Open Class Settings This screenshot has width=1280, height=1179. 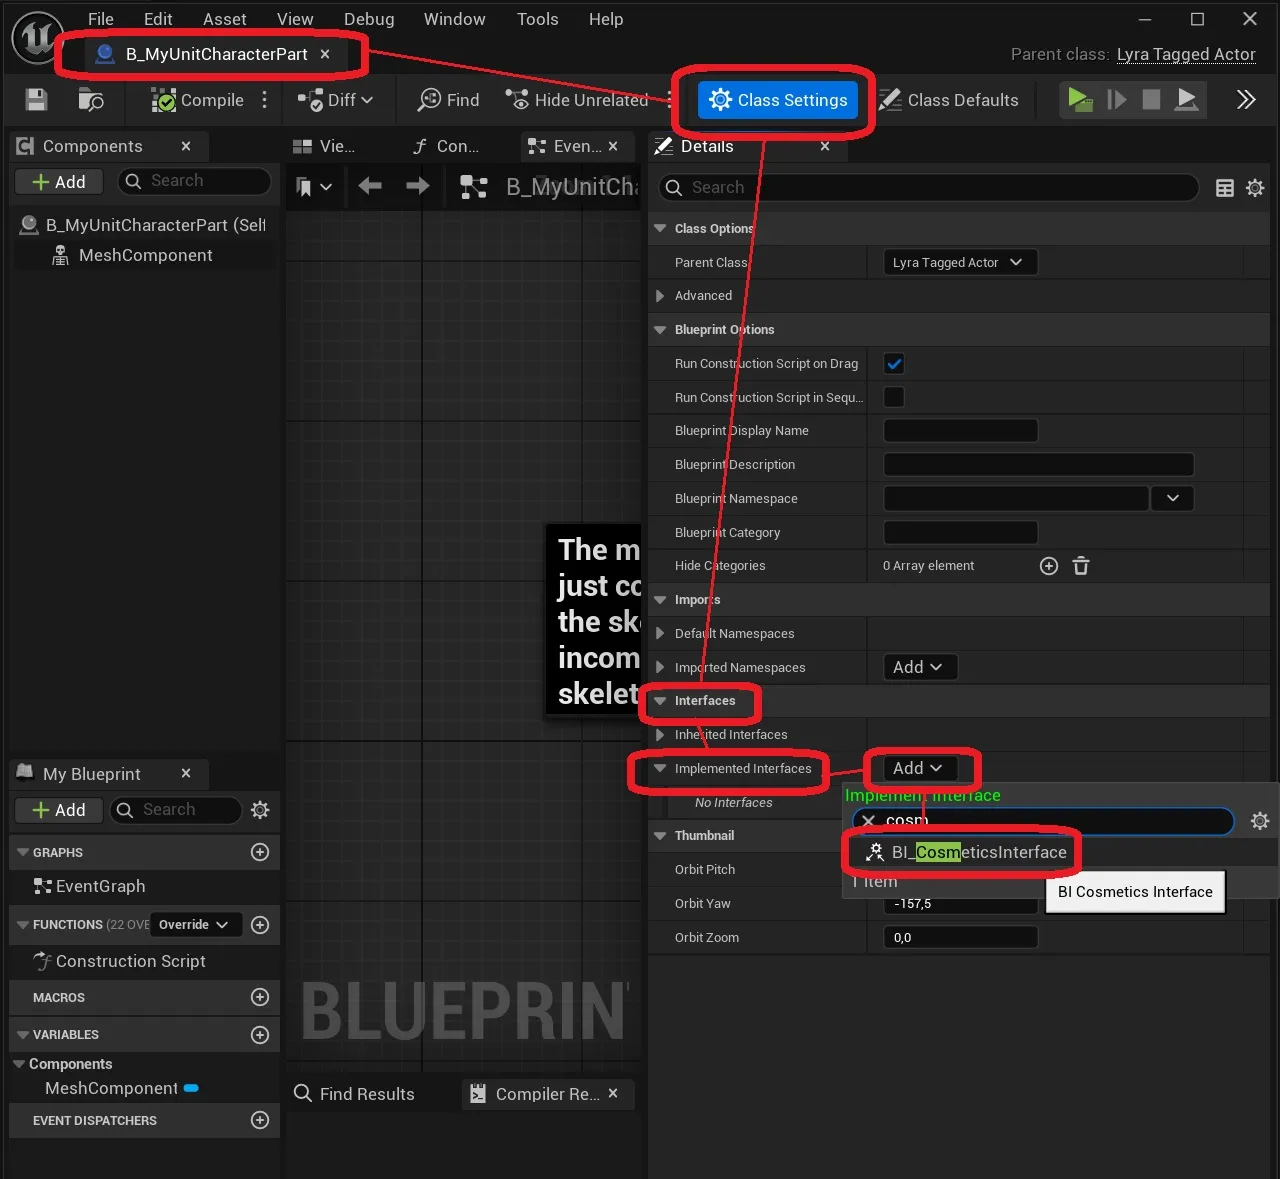777,100
